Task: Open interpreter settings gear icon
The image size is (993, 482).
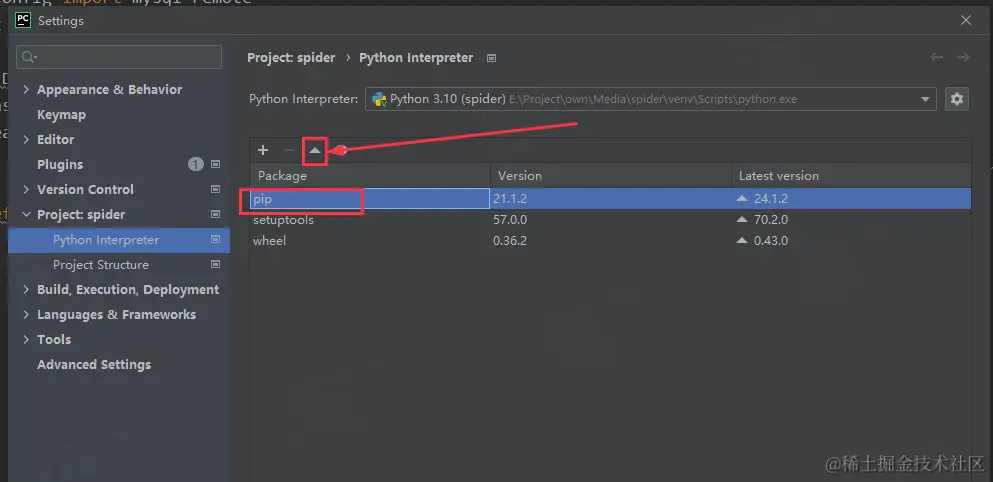Action: (957, 99)
